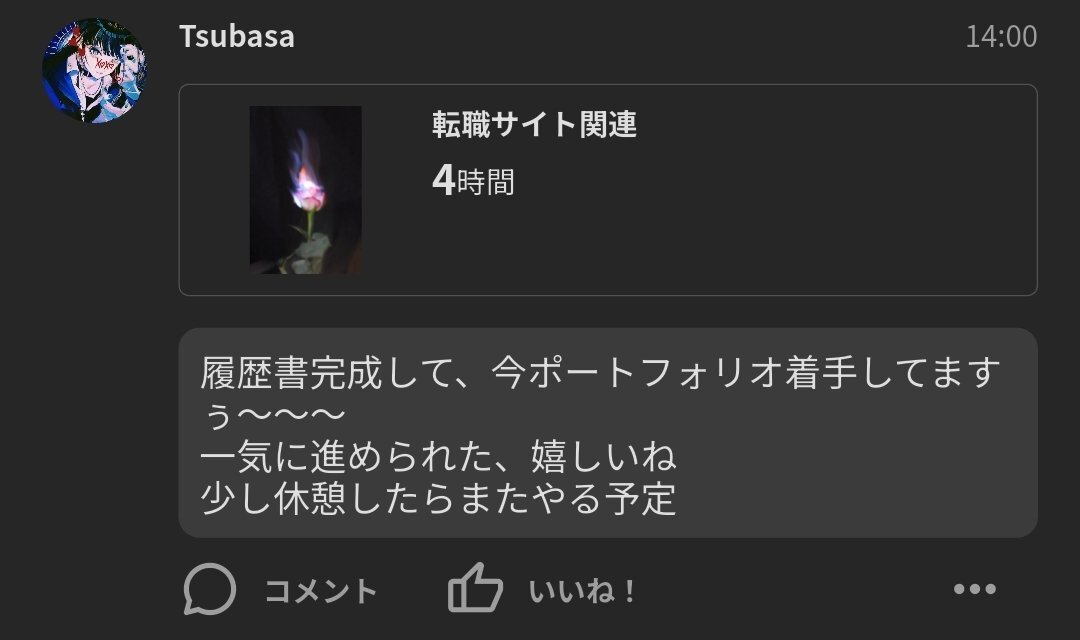Click the username Tsubasa

click(237, 37)
